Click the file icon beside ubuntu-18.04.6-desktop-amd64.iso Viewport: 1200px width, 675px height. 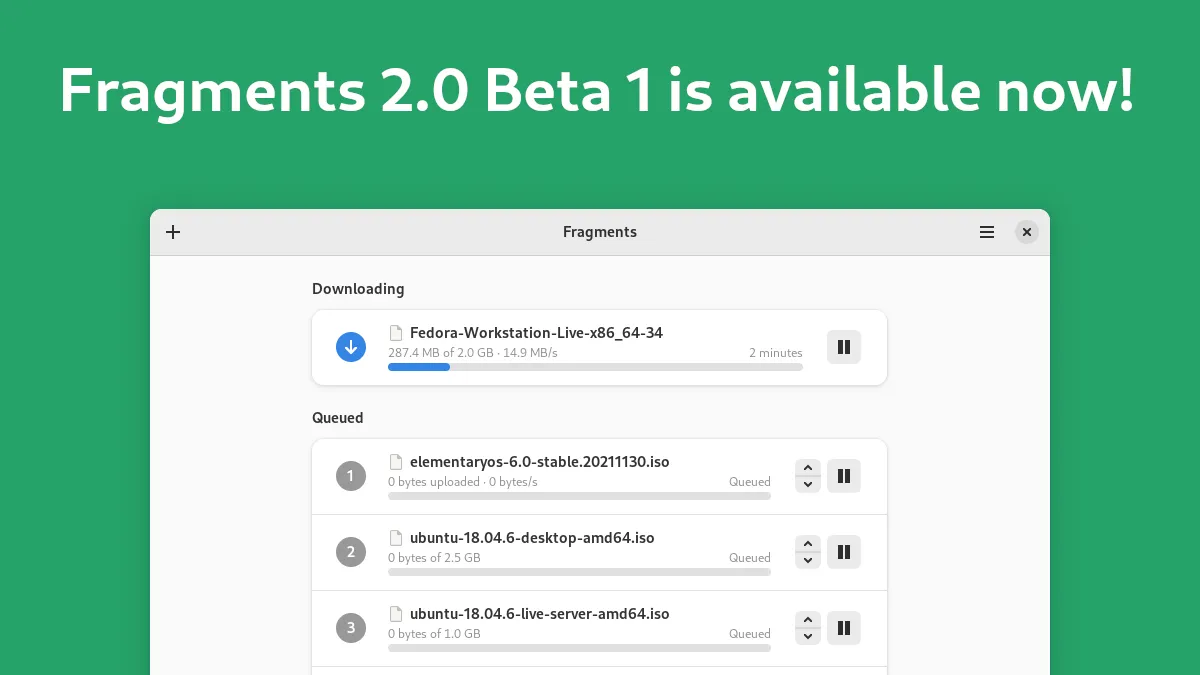coord(396,538)
